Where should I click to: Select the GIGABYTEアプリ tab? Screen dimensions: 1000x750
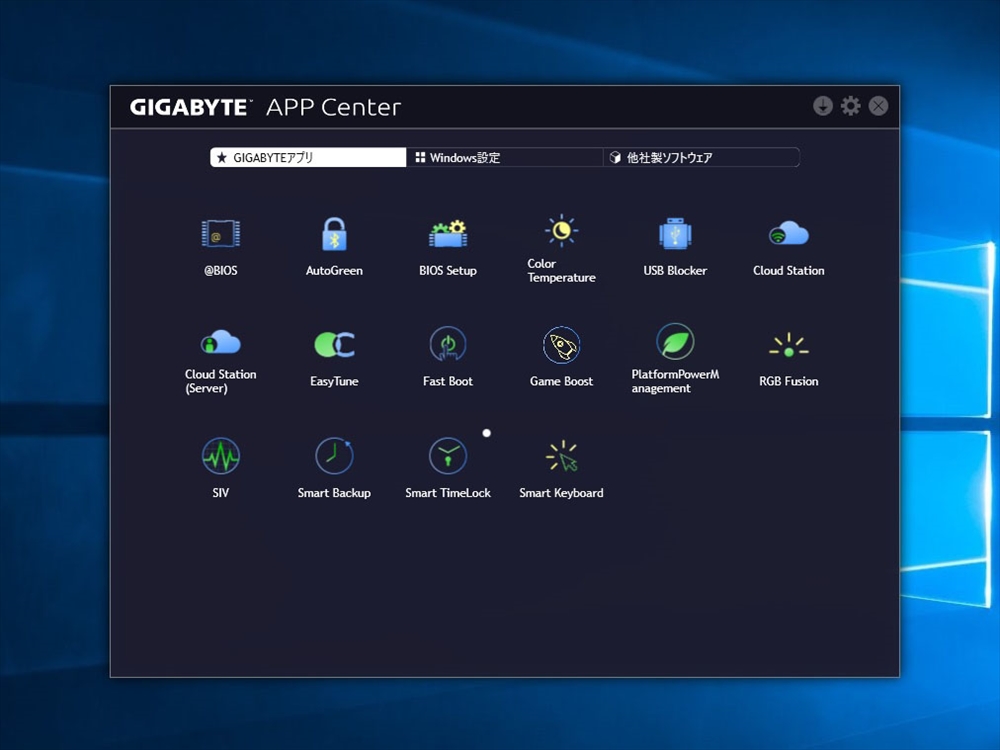pos(308,158)
